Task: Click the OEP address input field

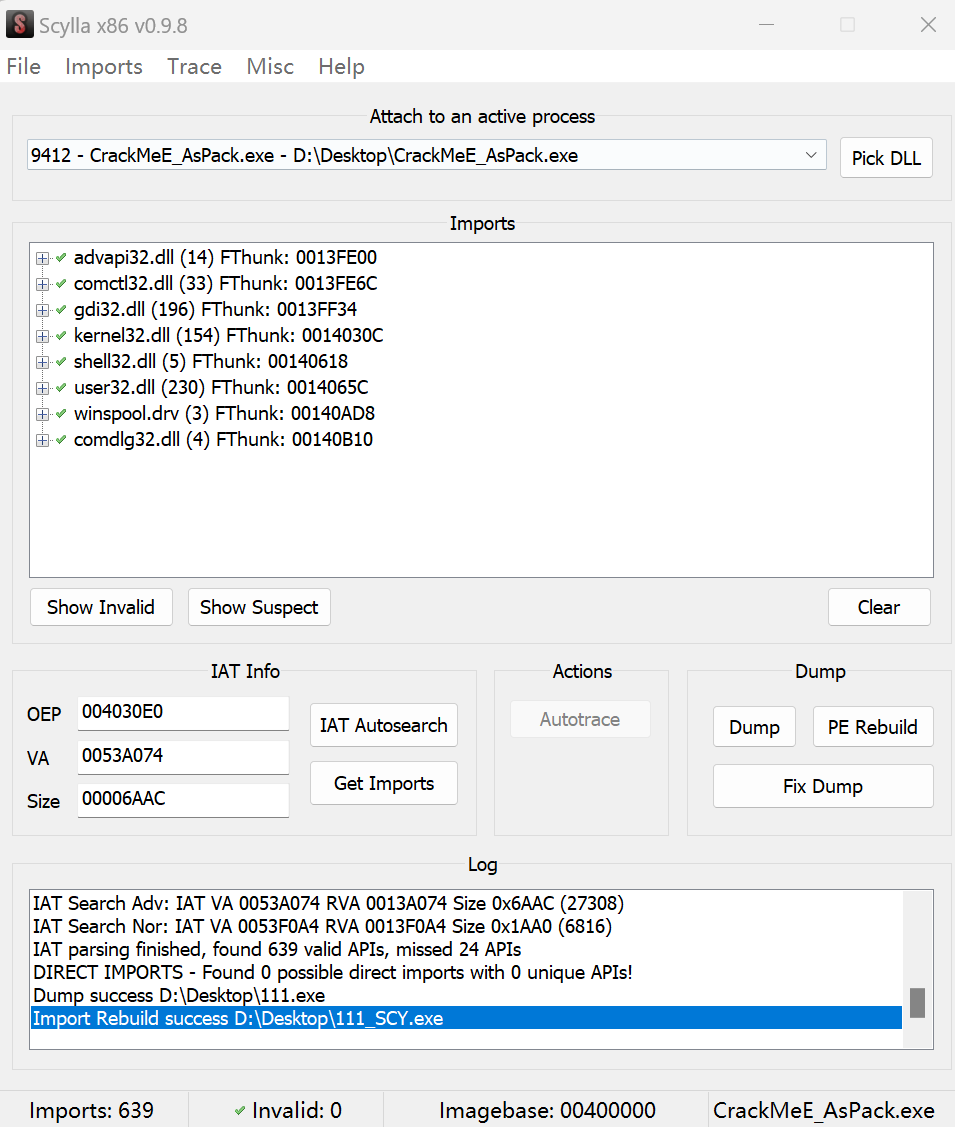Action: click(183, 713)
